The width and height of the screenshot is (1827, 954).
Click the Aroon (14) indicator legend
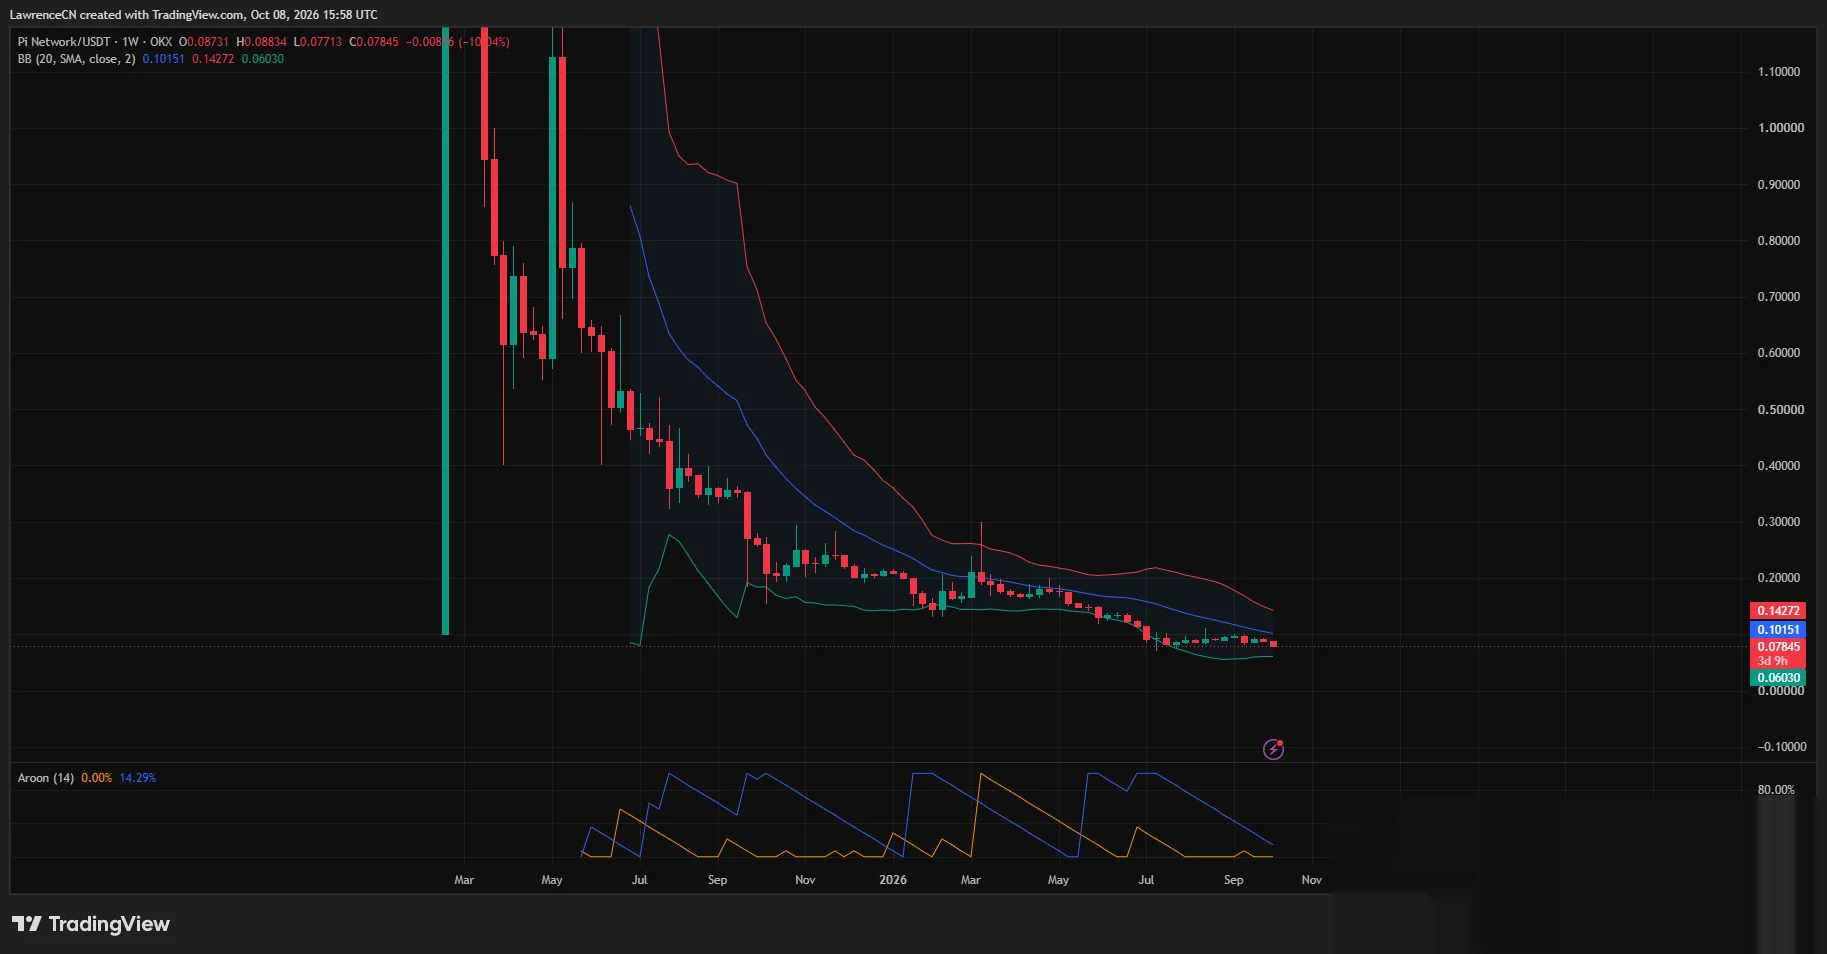46,778
